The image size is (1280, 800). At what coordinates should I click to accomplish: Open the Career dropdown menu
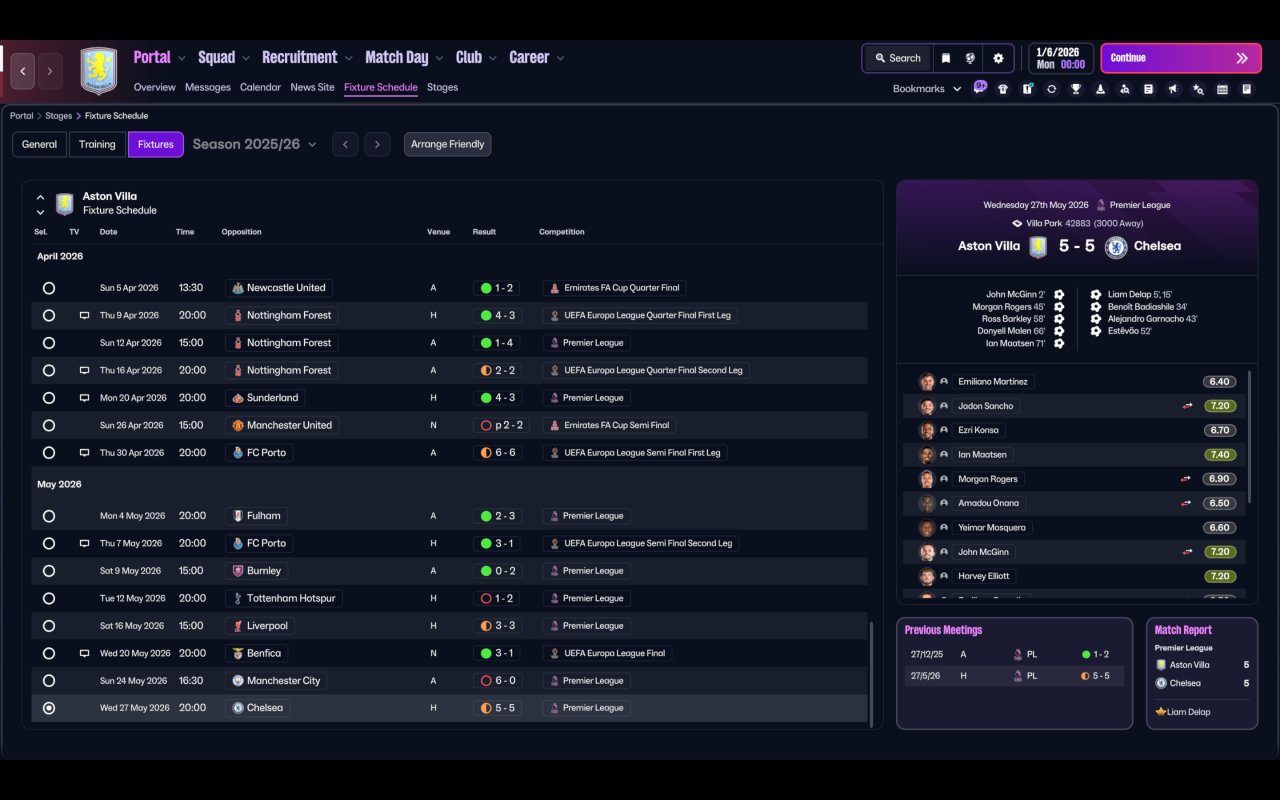click(x=537, y=58)
